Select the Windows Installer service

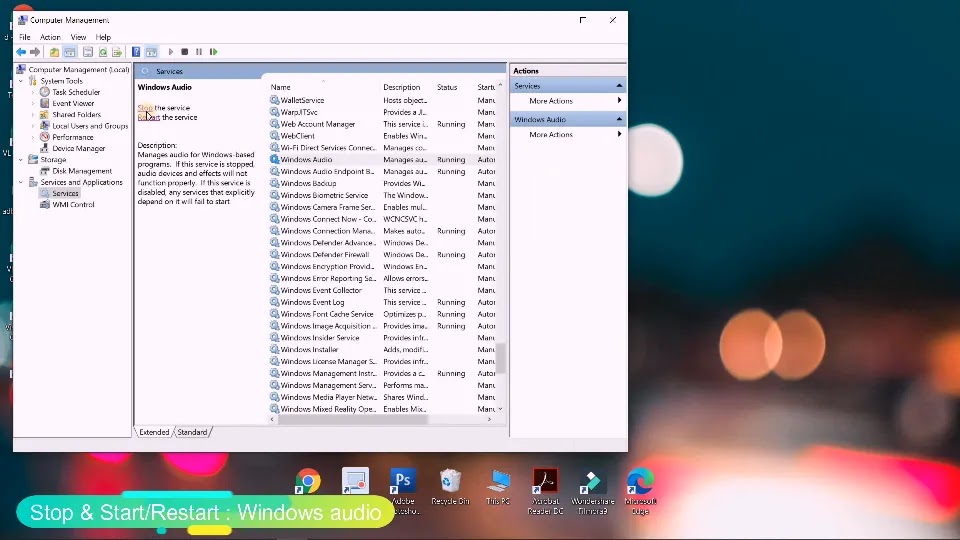383,350
